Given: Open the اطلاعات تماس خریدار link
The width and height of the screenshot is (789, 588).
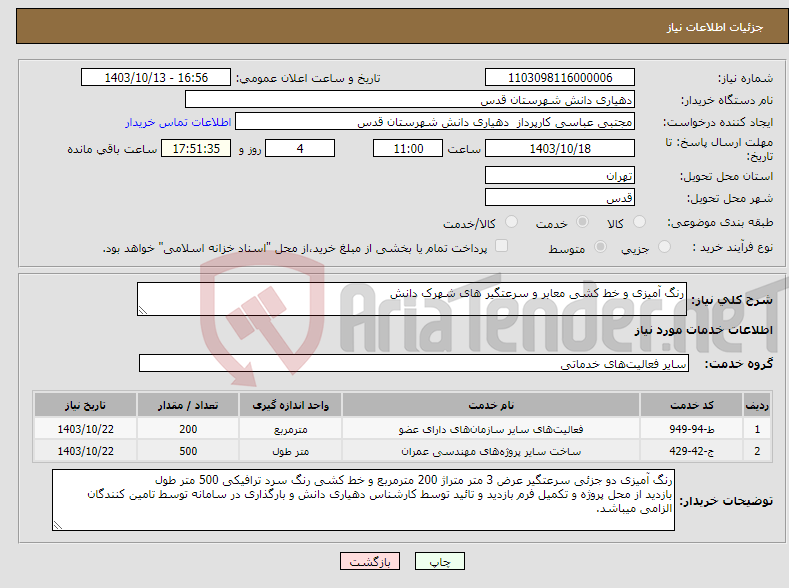Looking at the screenshot, I should click(178, 122).
